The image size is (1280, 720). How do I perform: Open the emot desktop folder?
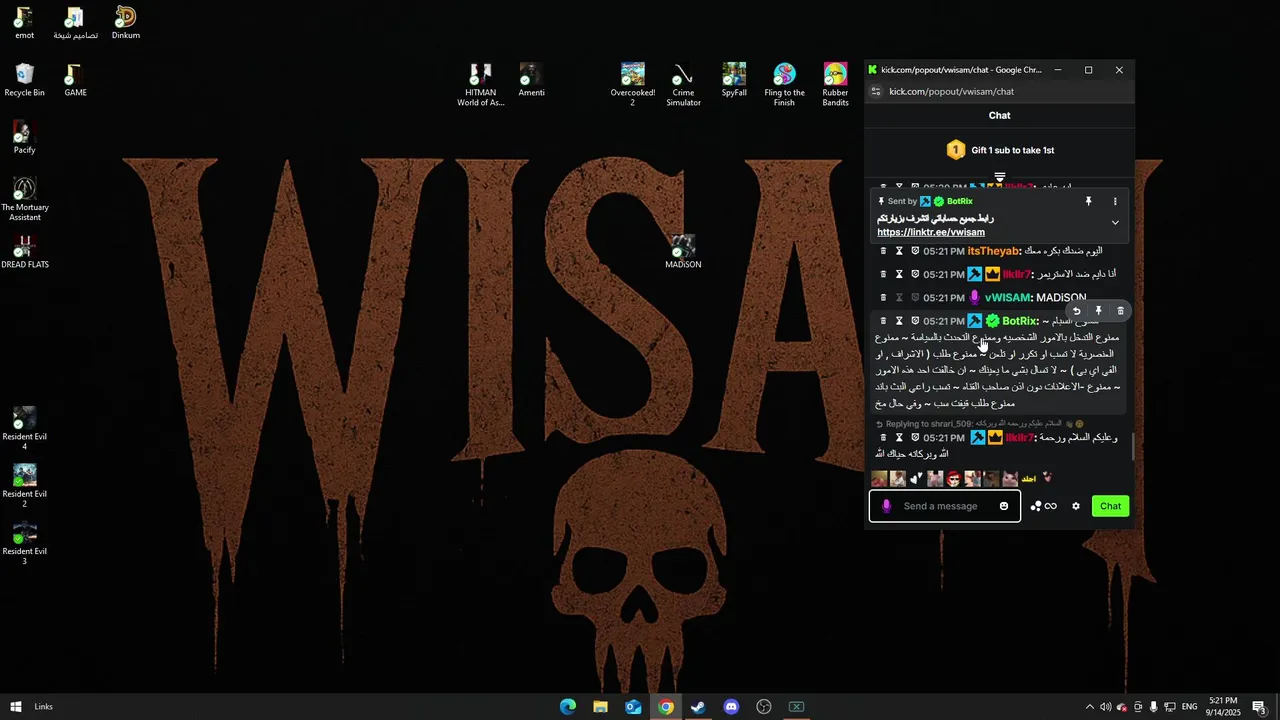[x=24, y=23]
